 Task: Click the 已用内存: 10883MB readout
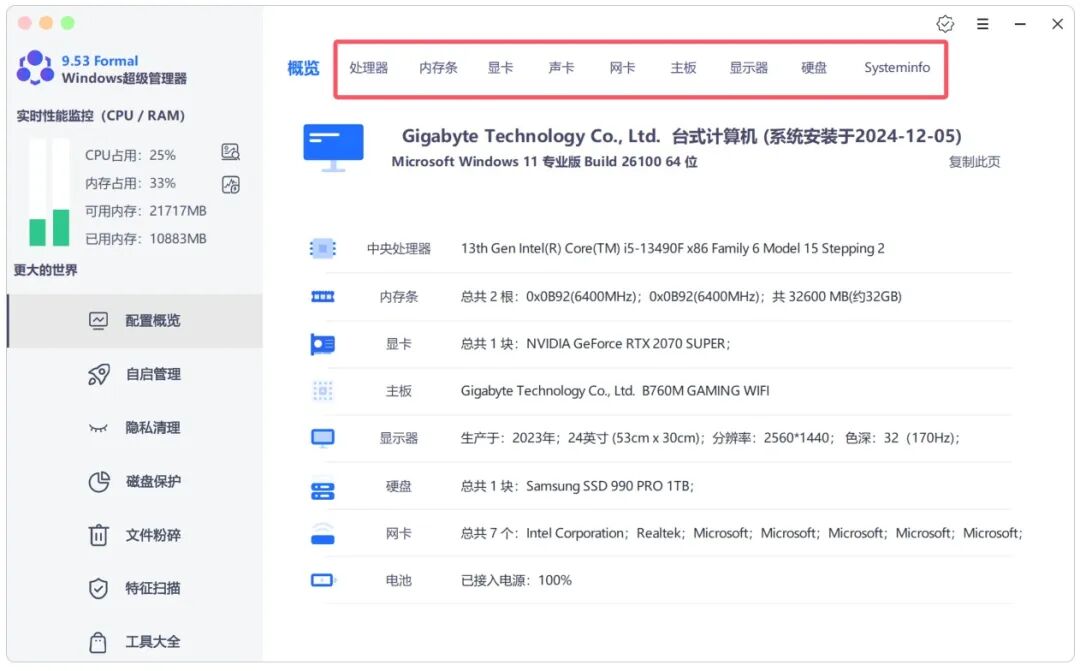[x=145, y=239]
